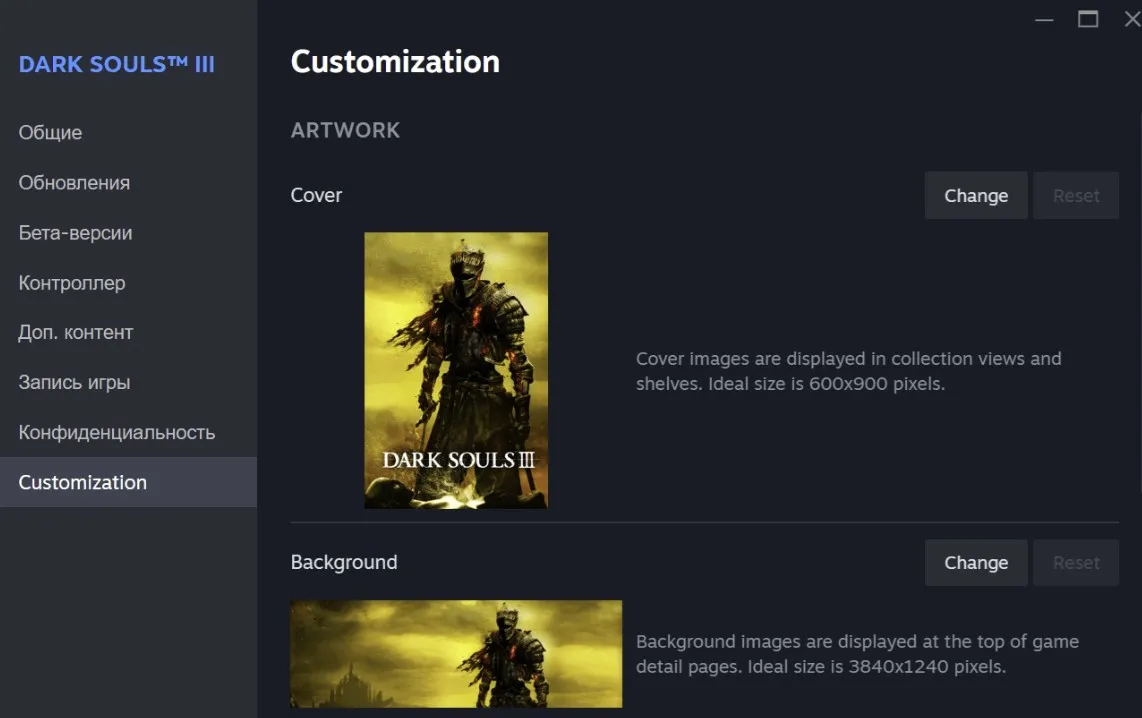Click the ARTWORK section header
This screenshot has height=718, width=1142.
click(345, 130)
